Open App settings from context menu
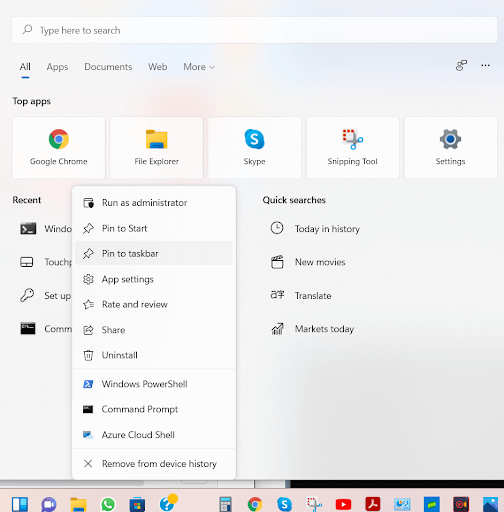 tap(154, 279)
